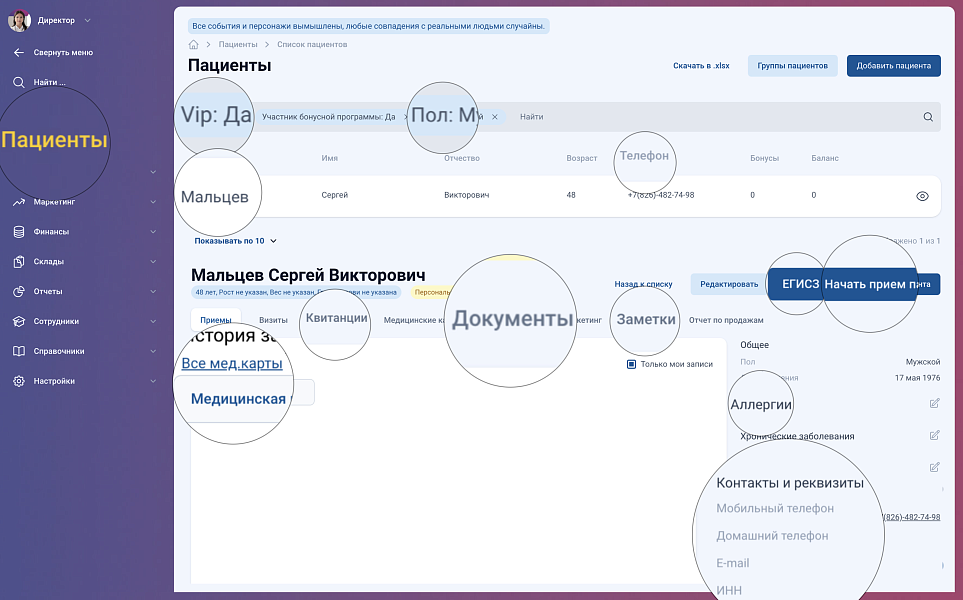Open the Отчет по продажам tab
The height and width of the screenshot is (600, 963).
tap(726, 320)
